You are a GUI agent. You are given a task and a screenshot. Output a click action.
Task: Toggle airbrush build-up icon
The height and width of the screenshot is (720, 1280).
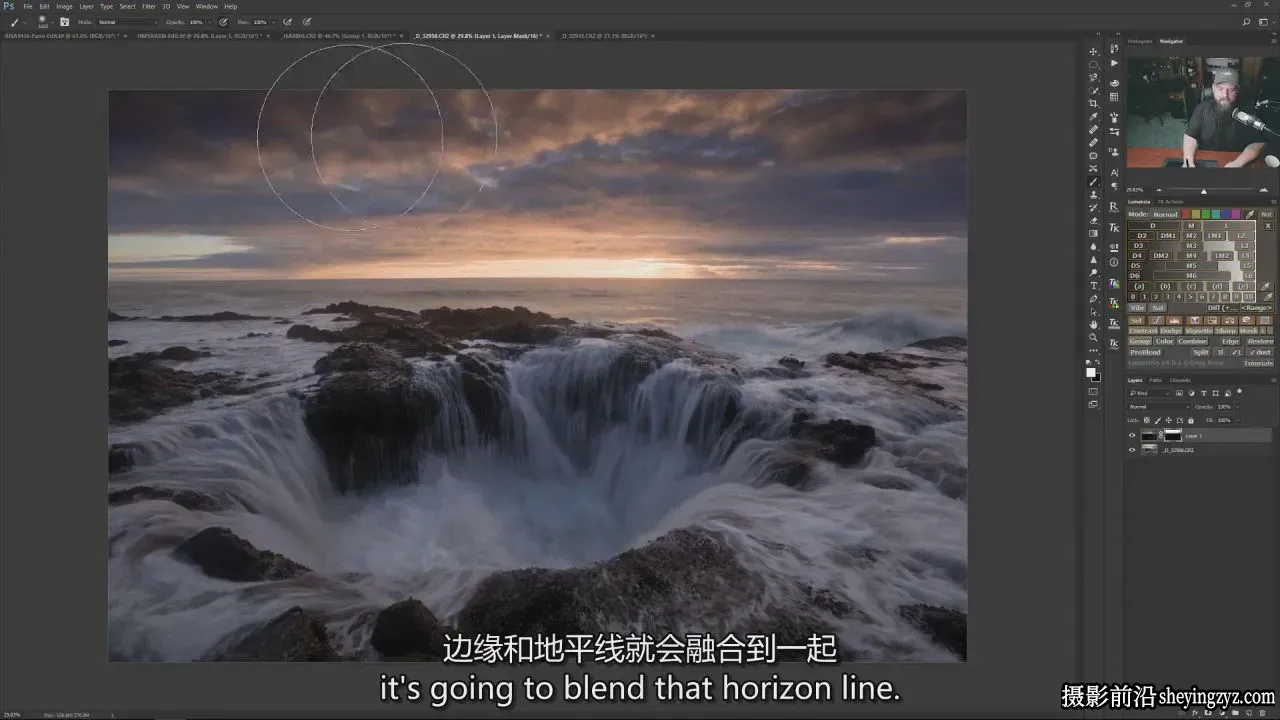tap(288, 21)
